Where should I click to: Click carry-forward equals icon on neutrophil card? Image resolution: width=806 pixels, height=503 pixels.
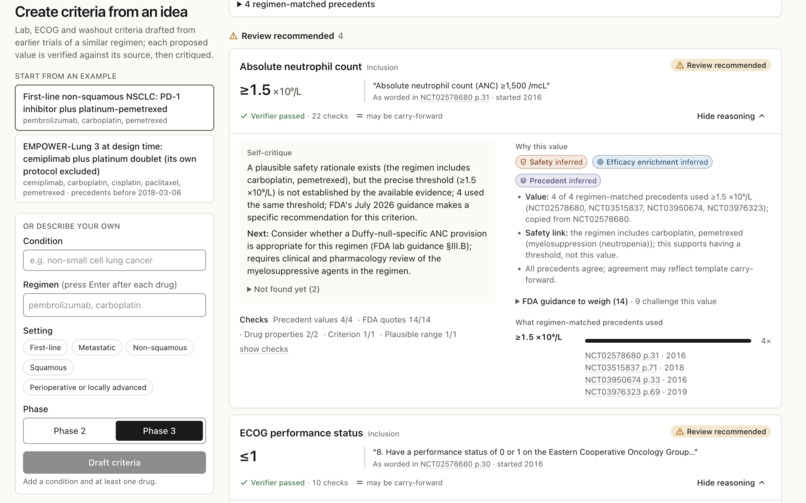point(360,116)
